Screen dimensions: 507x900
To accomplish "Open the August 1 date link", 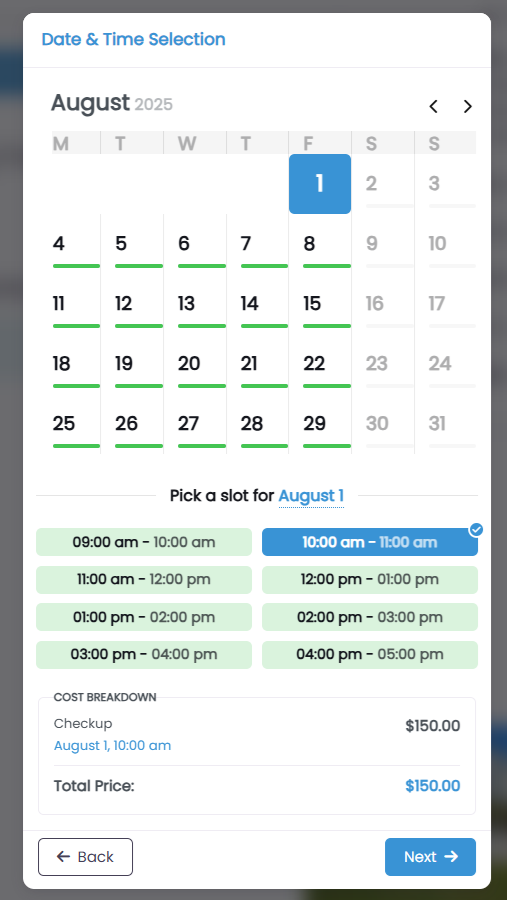I will tap(311, 496).
